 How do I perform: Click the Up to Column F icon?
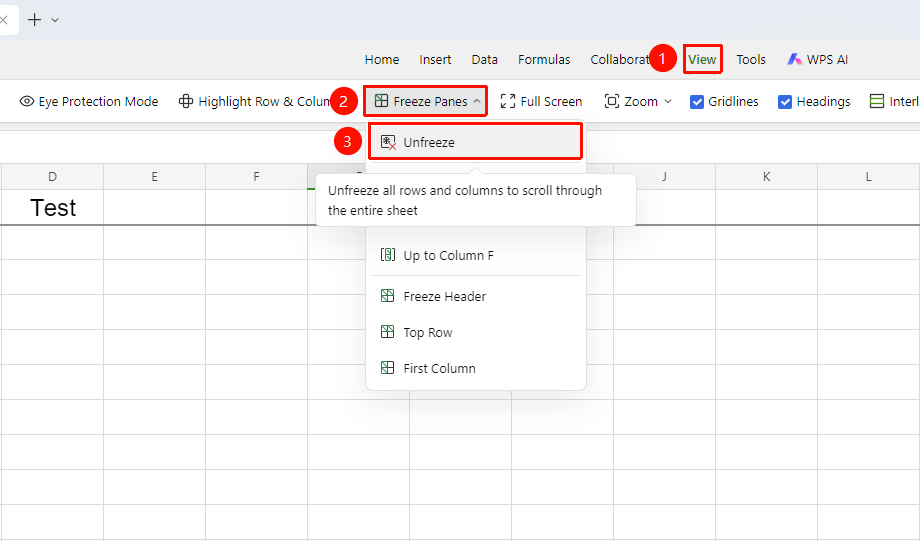(x=387, y=255)
